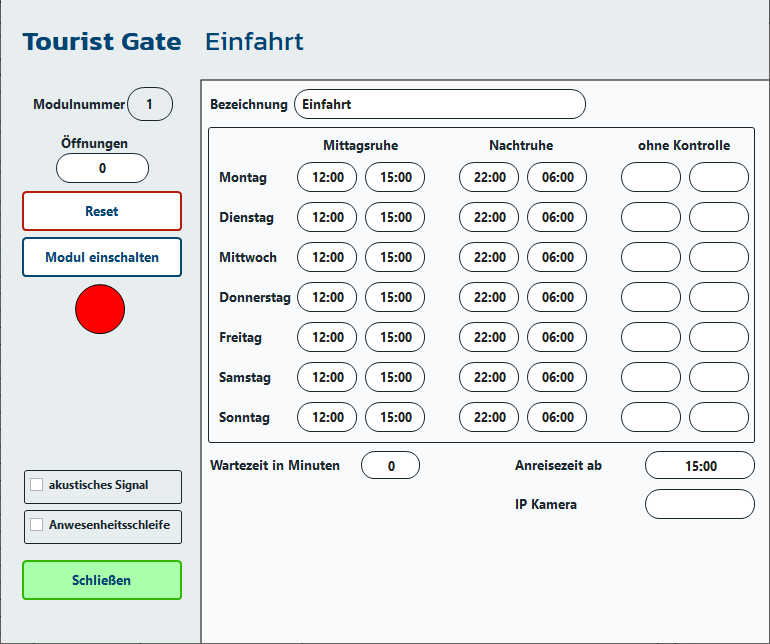Viewport: 770px width, 644px height.
Task: Click the red status indicator circle
Action: pyautogui.click(x=100, y=309)
